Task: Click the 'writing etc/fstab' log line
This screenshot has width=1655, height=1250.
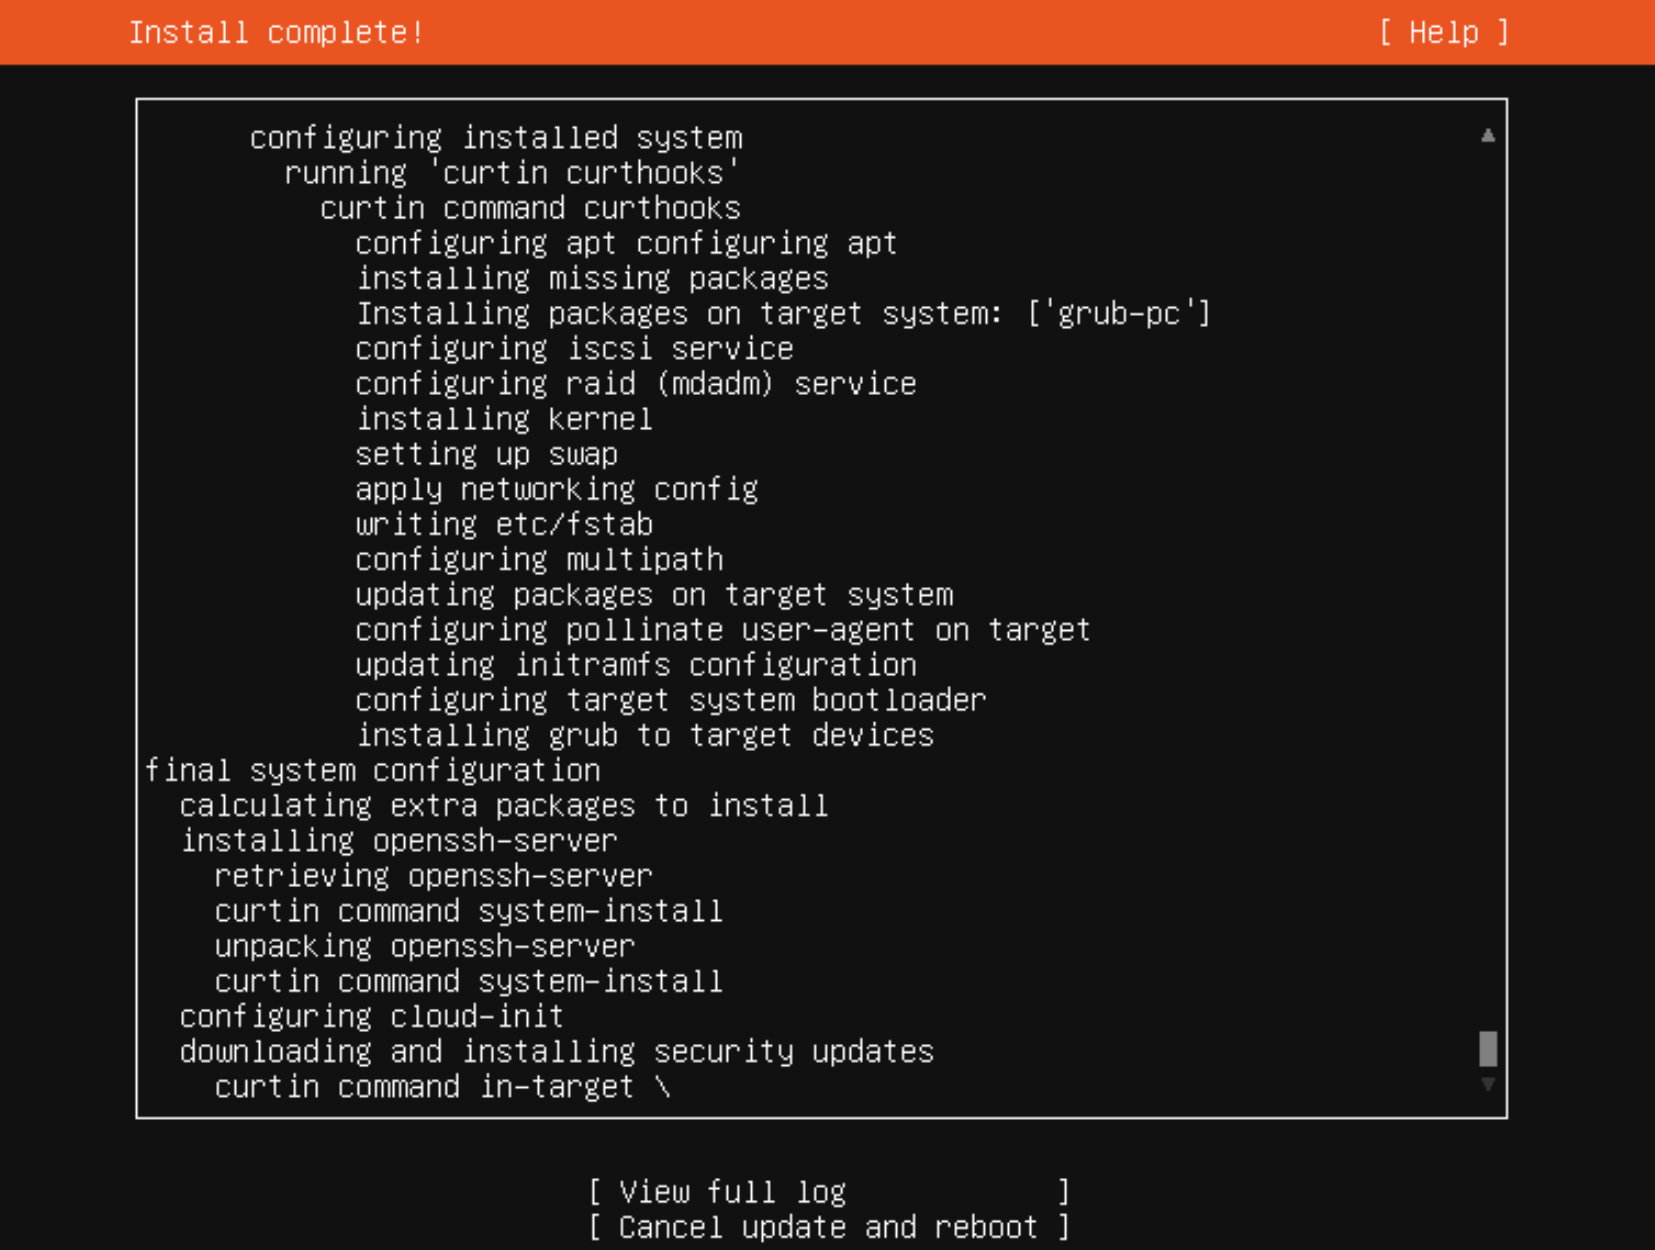Action: pos(504,524)
